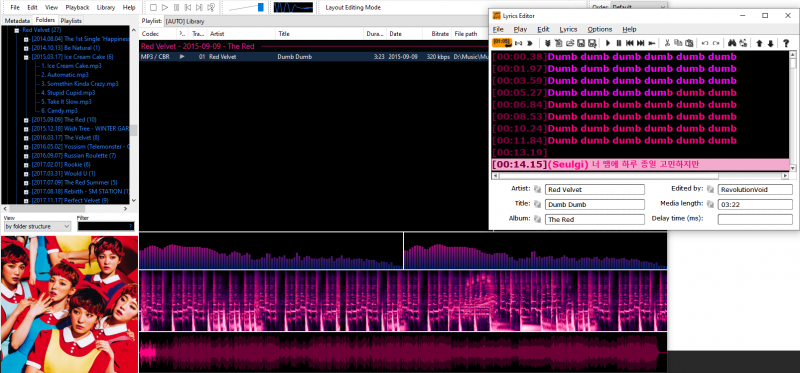The width and height of the screenshot is (800, 373).
Task: Click the redo arrow in Lyrics Editor toolbar
Action: click(716, 43)
